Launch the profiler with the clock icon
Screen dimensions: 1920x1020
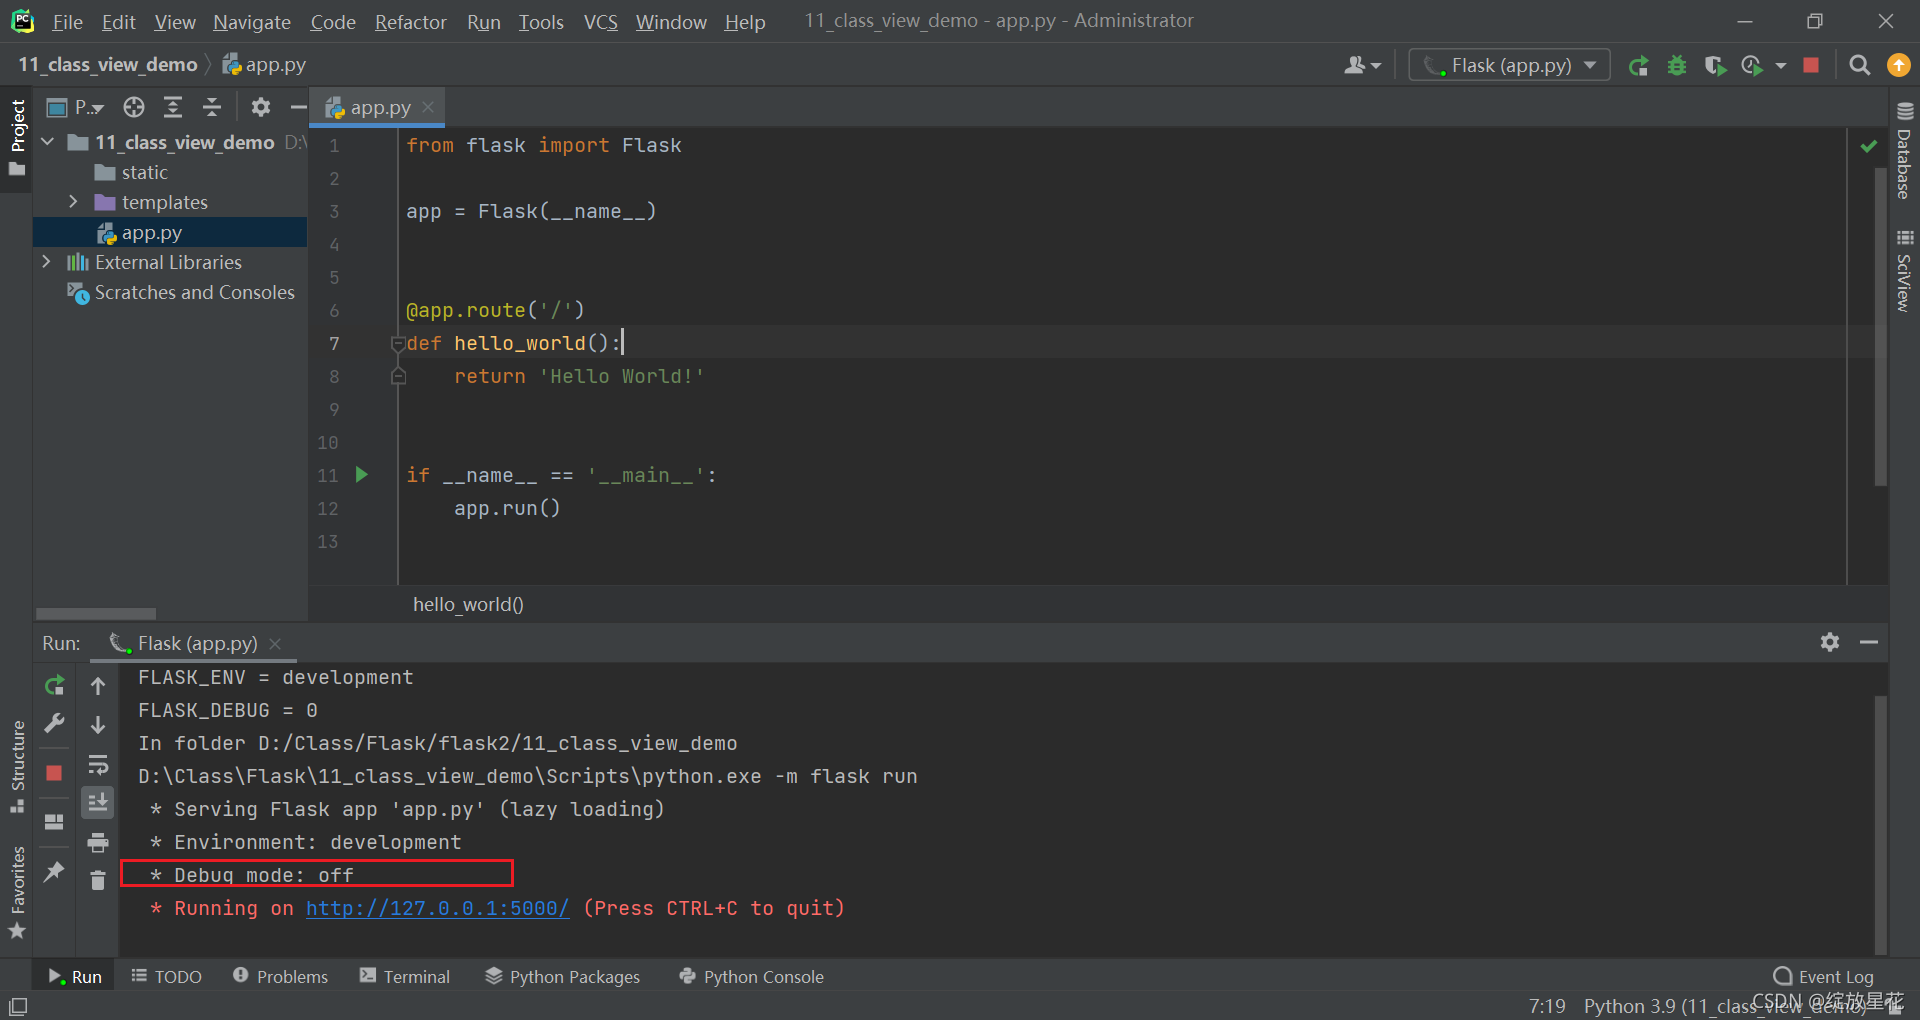(x=1752, y=65)
